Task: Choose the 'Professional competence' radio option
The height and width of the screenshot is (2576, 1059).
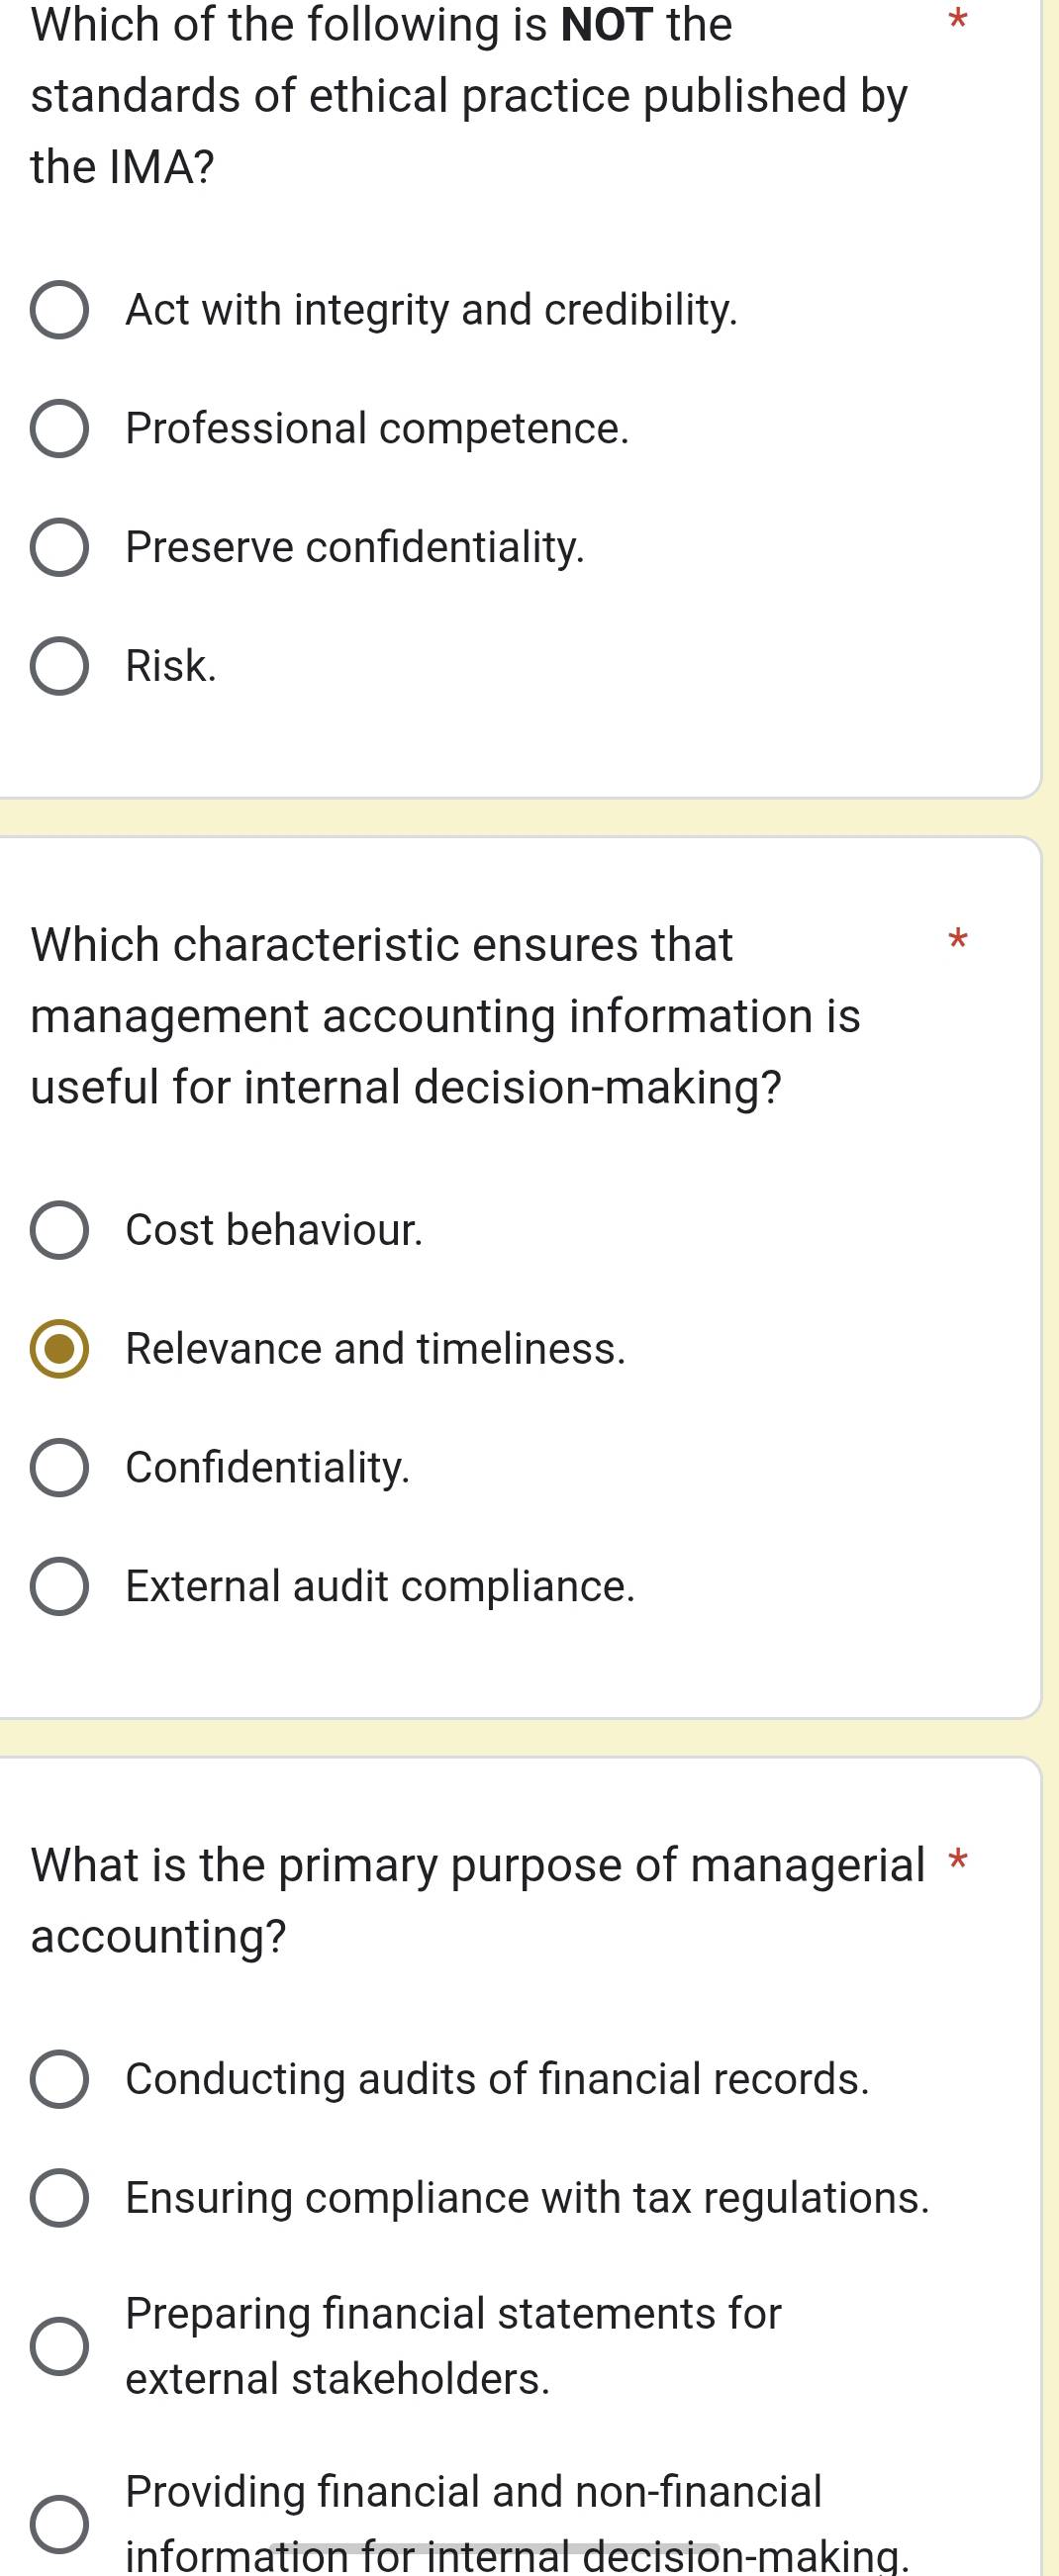Action: coord(59,429)
